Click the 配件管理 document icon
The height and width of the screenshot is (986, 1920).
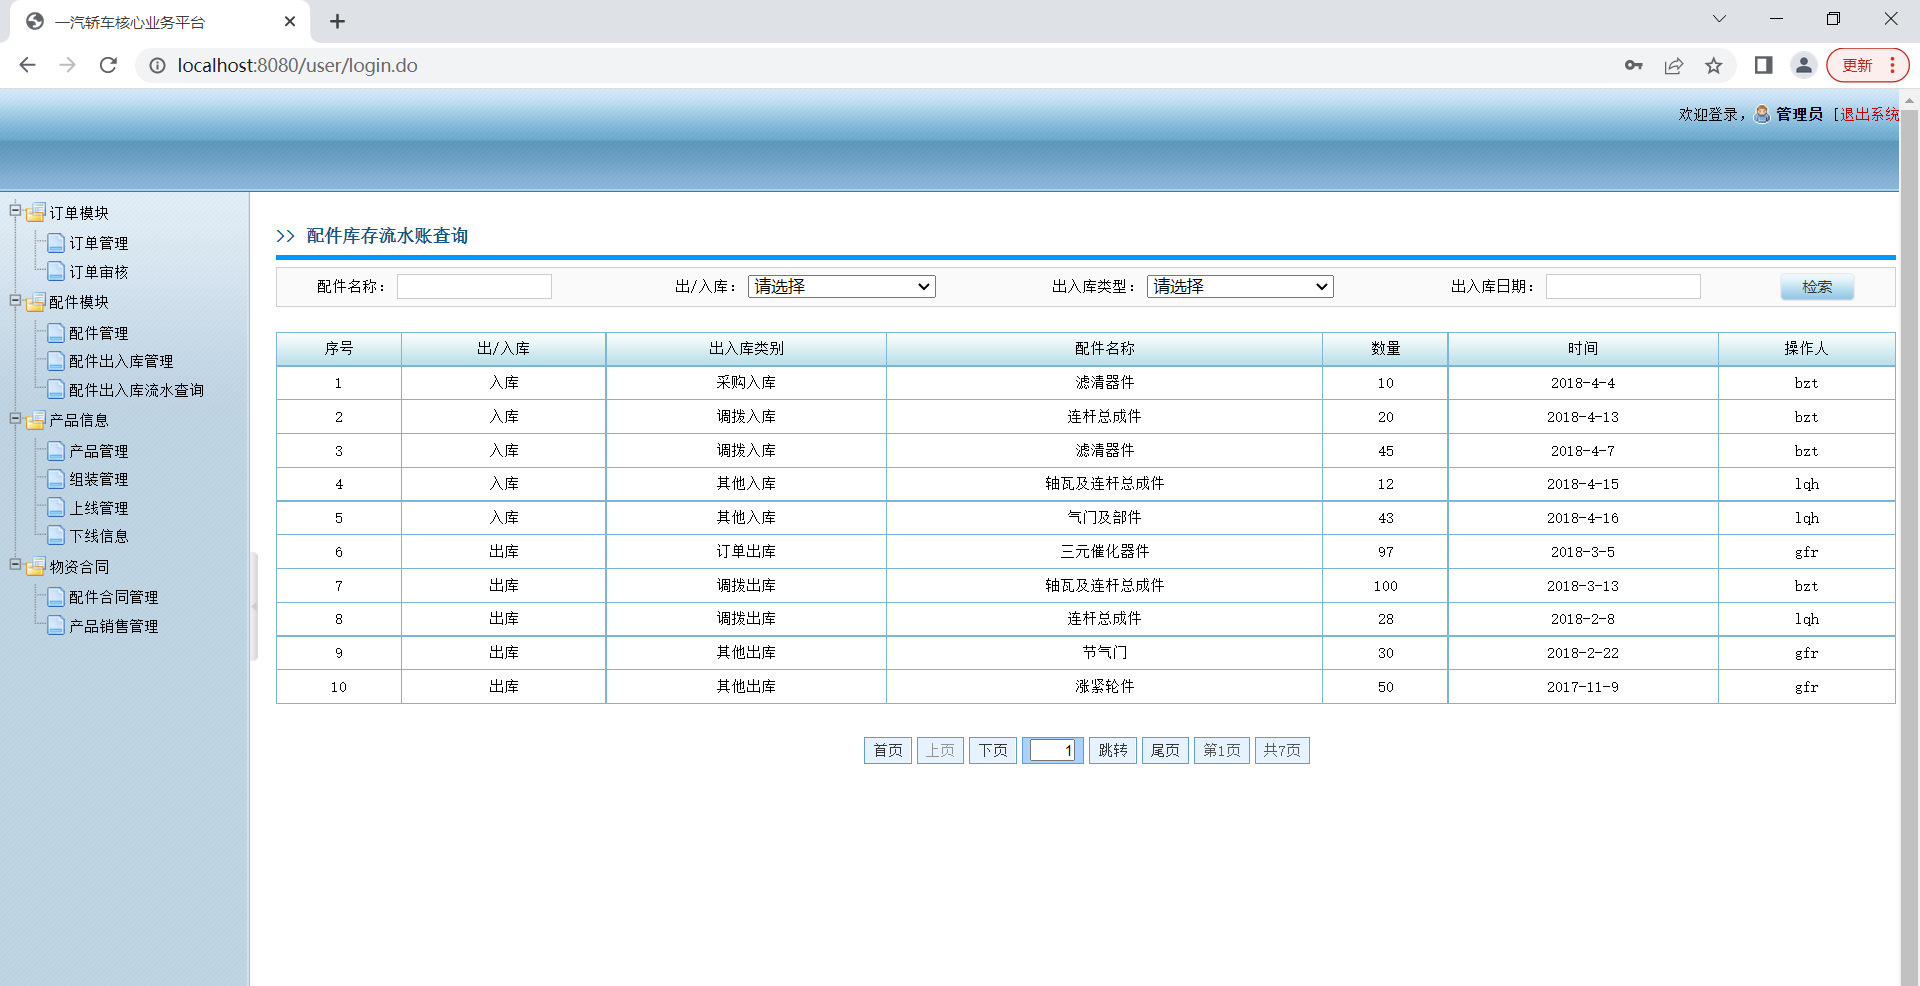pyautogui.click(x=56, y=333)
